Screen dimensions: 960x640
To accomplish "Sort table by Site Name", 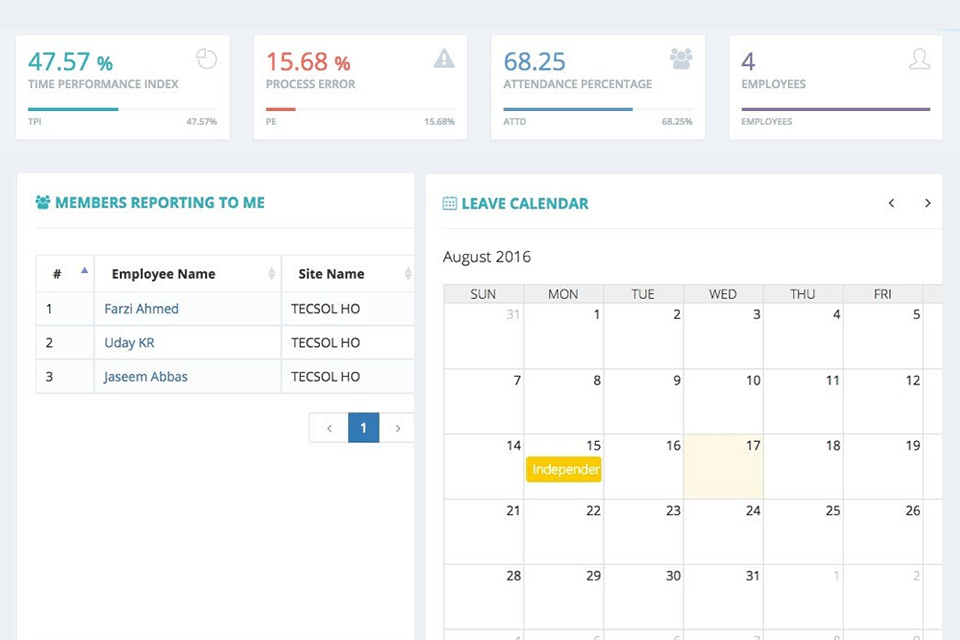I will click(x=348, y=274).
